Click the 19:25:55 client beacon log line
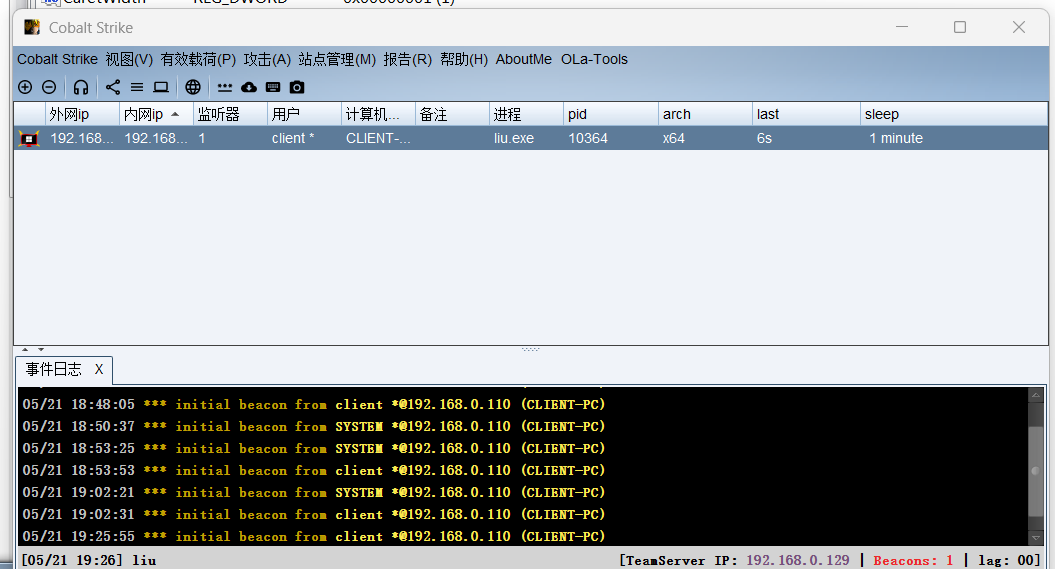 click(314, 537)
